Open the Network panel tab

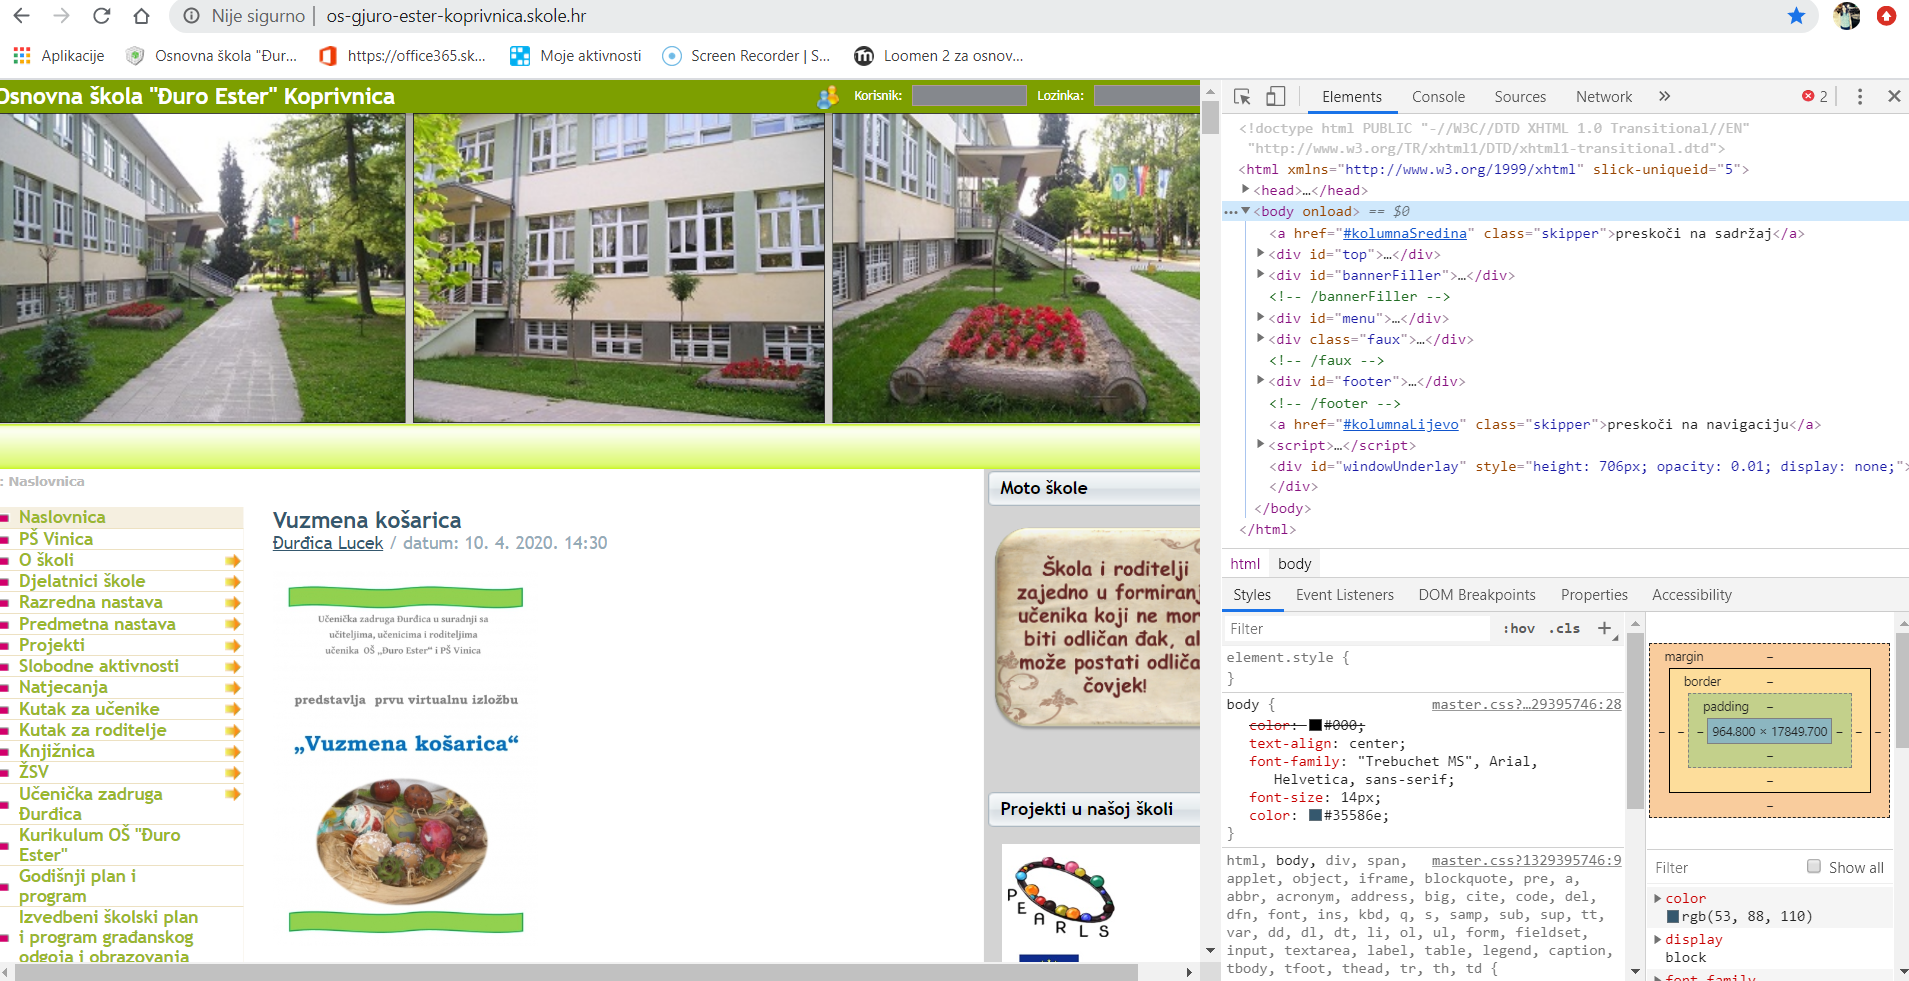(1602, 96)
